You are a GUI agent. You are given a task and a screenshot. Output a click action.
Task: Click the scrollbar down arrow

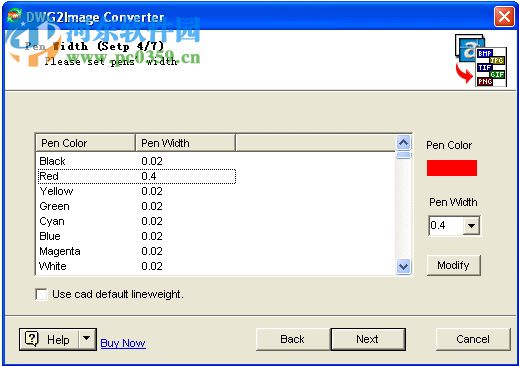click(x=404, y=266)
